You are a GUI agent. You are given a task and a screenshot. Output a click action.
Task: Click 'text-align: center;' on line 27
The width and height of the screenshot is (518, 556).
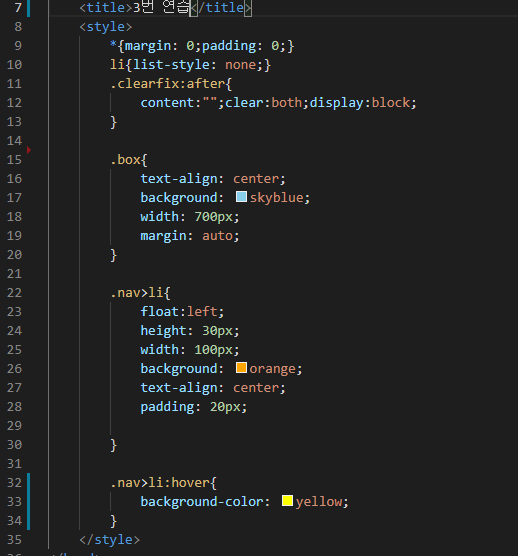pyautogui.click(x=213, y=388)
